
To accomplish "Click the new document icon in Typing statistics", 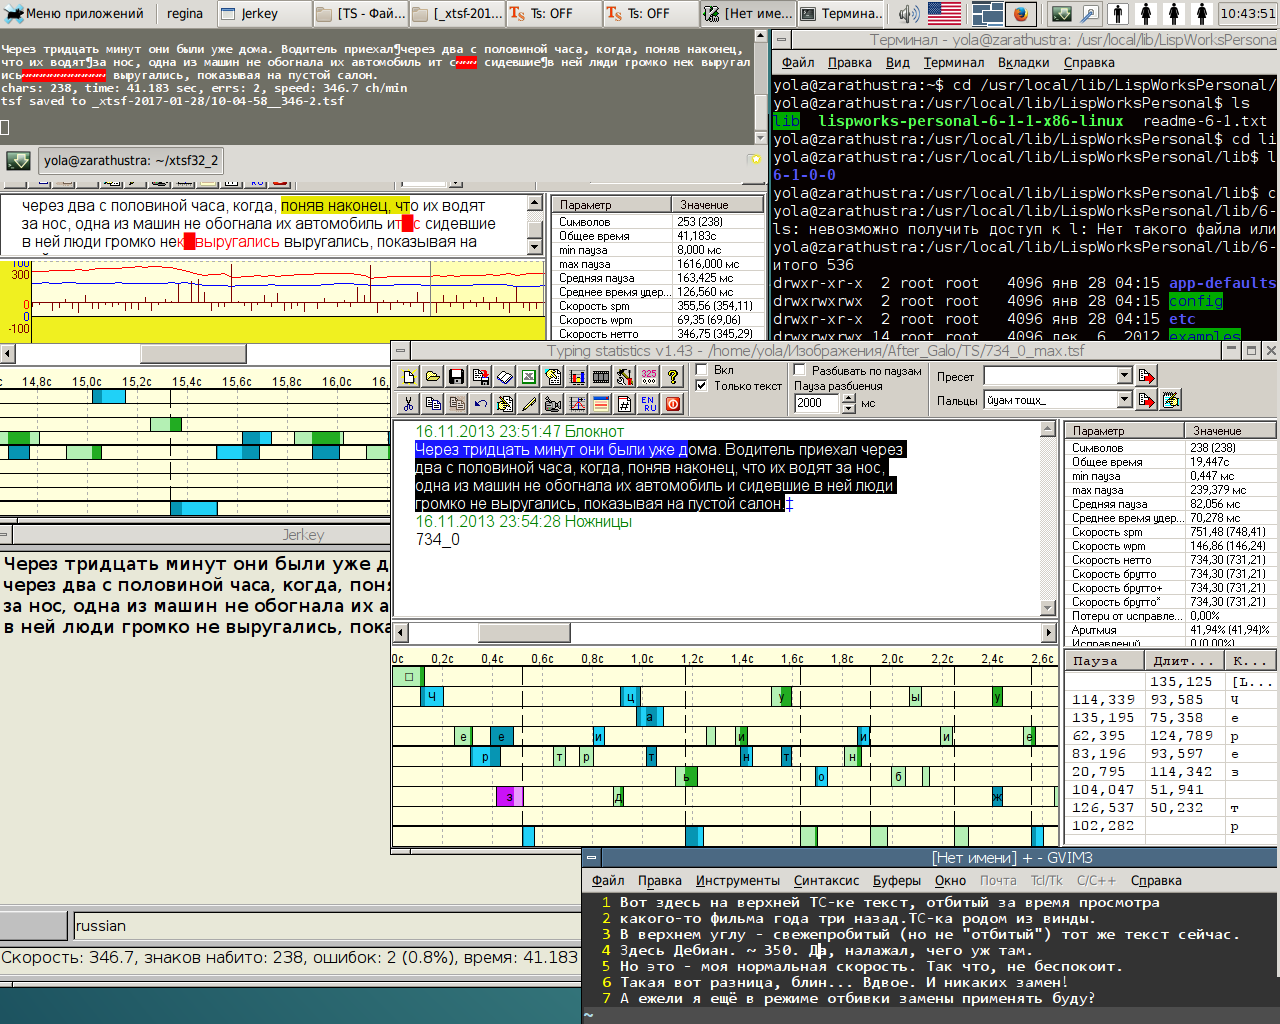I will click(409, 377).
